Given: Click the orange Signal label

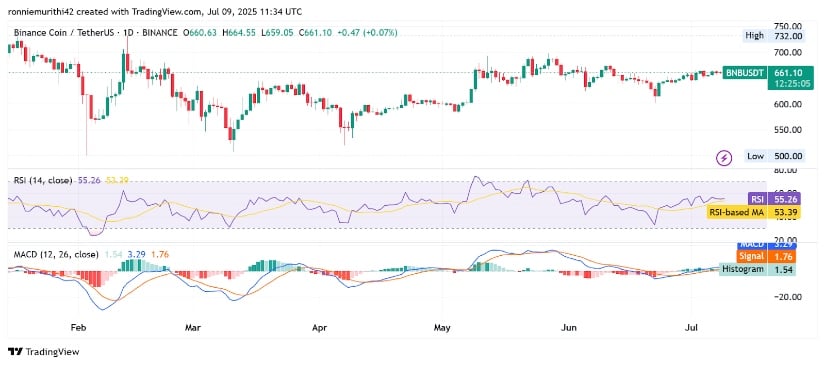Looking at the screenshot, I should 751,256.
